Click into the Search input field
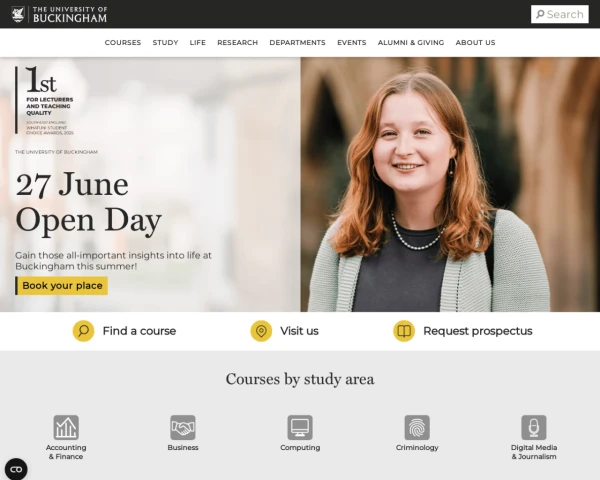Image resolution: width=600 pixels, height=480 pixels. coord(559,14)
